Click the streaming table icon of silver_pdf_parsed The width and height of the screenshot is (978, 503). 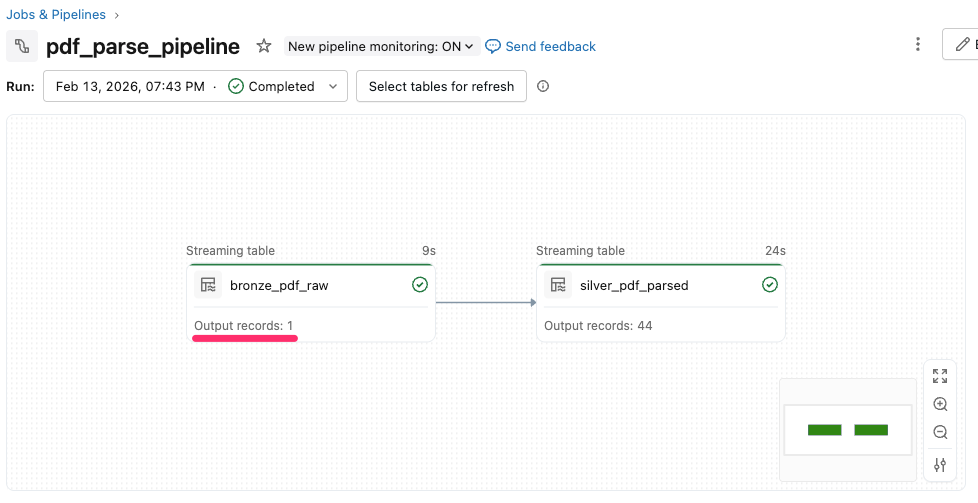pos(558,285)
